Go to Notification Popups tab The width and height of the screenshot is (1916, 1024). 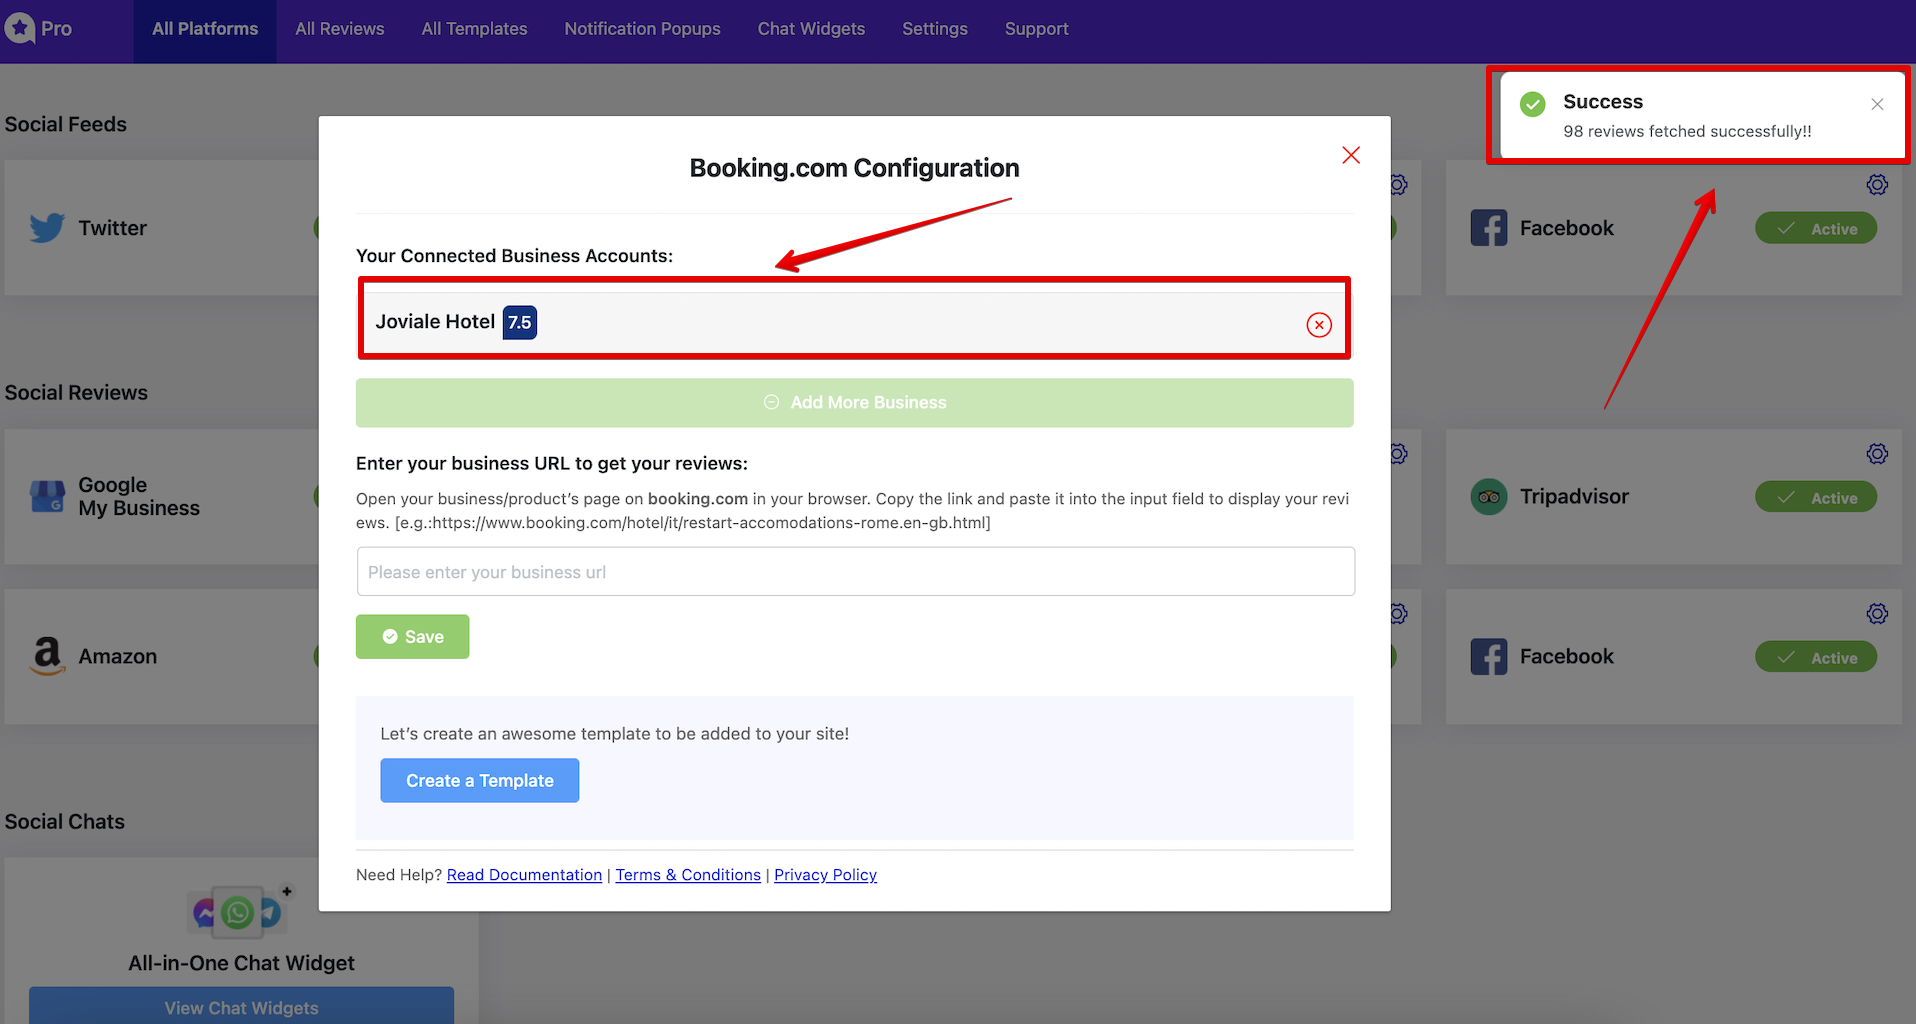[642, 29]
